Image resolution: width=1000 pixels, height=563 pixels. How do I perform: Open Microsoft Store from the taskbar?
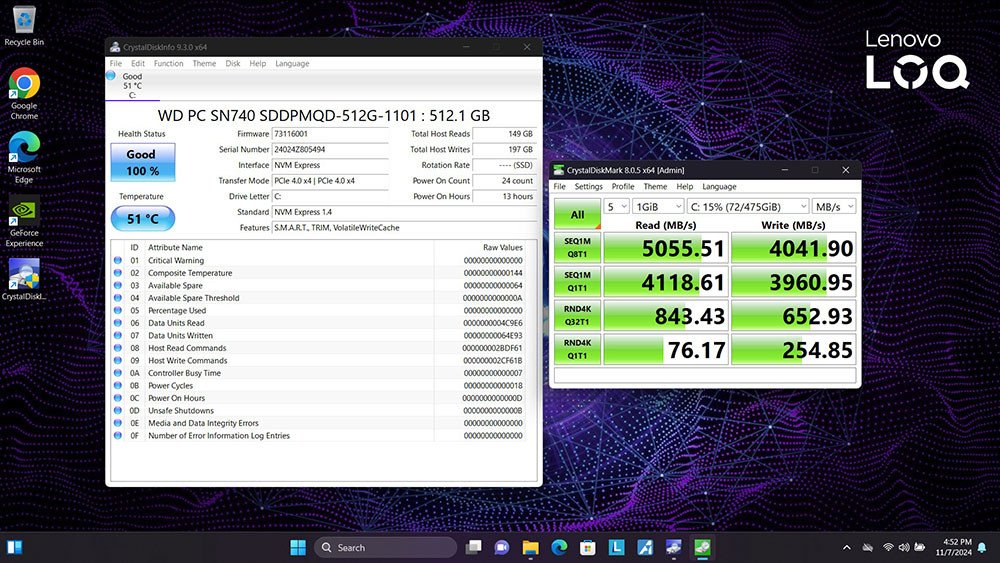(588, 547)
